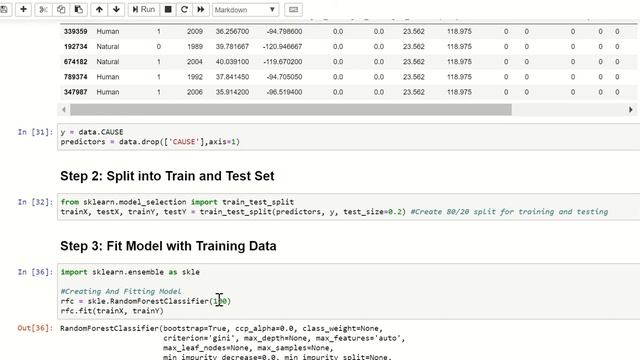Click the rfc.fit(trainX, trainY) line

point(112,311)
